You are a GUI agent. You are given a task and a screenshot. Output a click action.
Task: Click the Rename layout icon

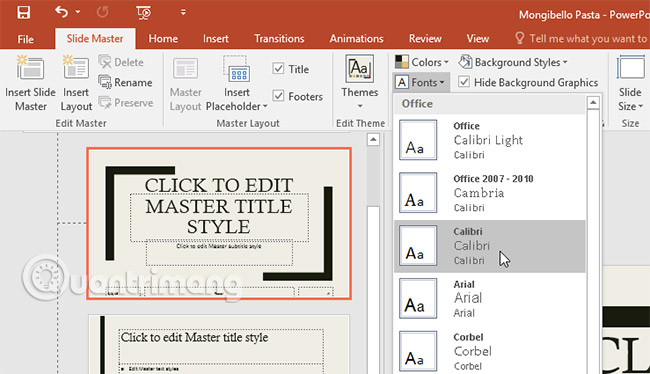click(105, 82)
